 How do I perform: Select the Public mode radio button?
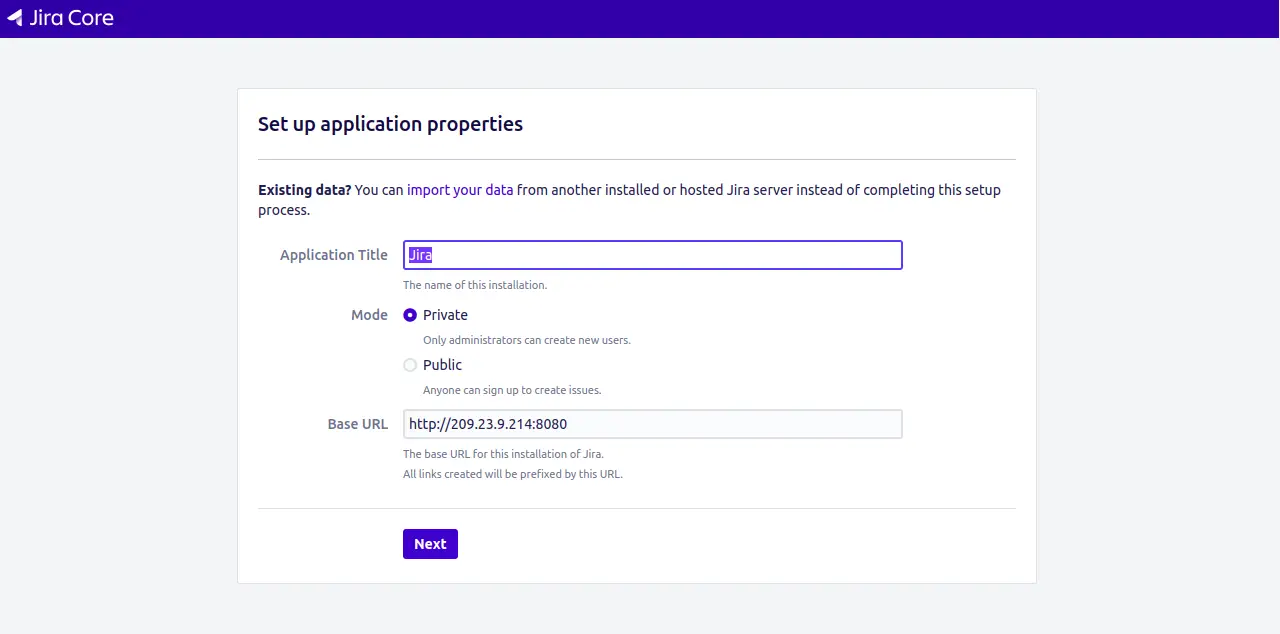(410, 365)
